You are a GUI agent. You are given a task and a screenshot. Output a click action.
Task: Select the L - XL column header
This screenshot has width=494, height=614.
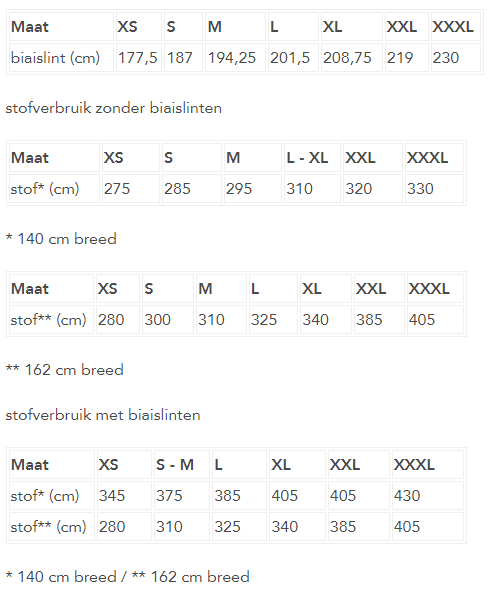[307, 158]
